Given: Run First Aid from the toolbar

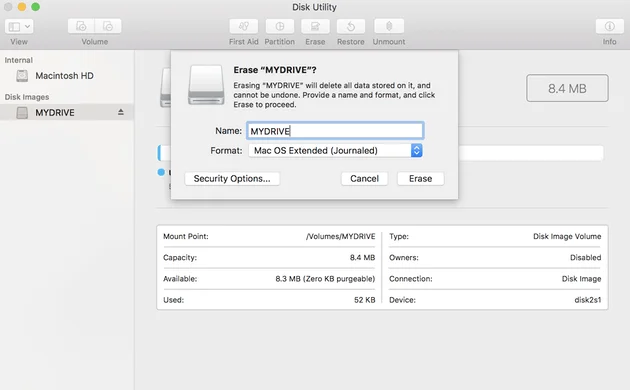Looking at the screenshot, I should 243,27.
